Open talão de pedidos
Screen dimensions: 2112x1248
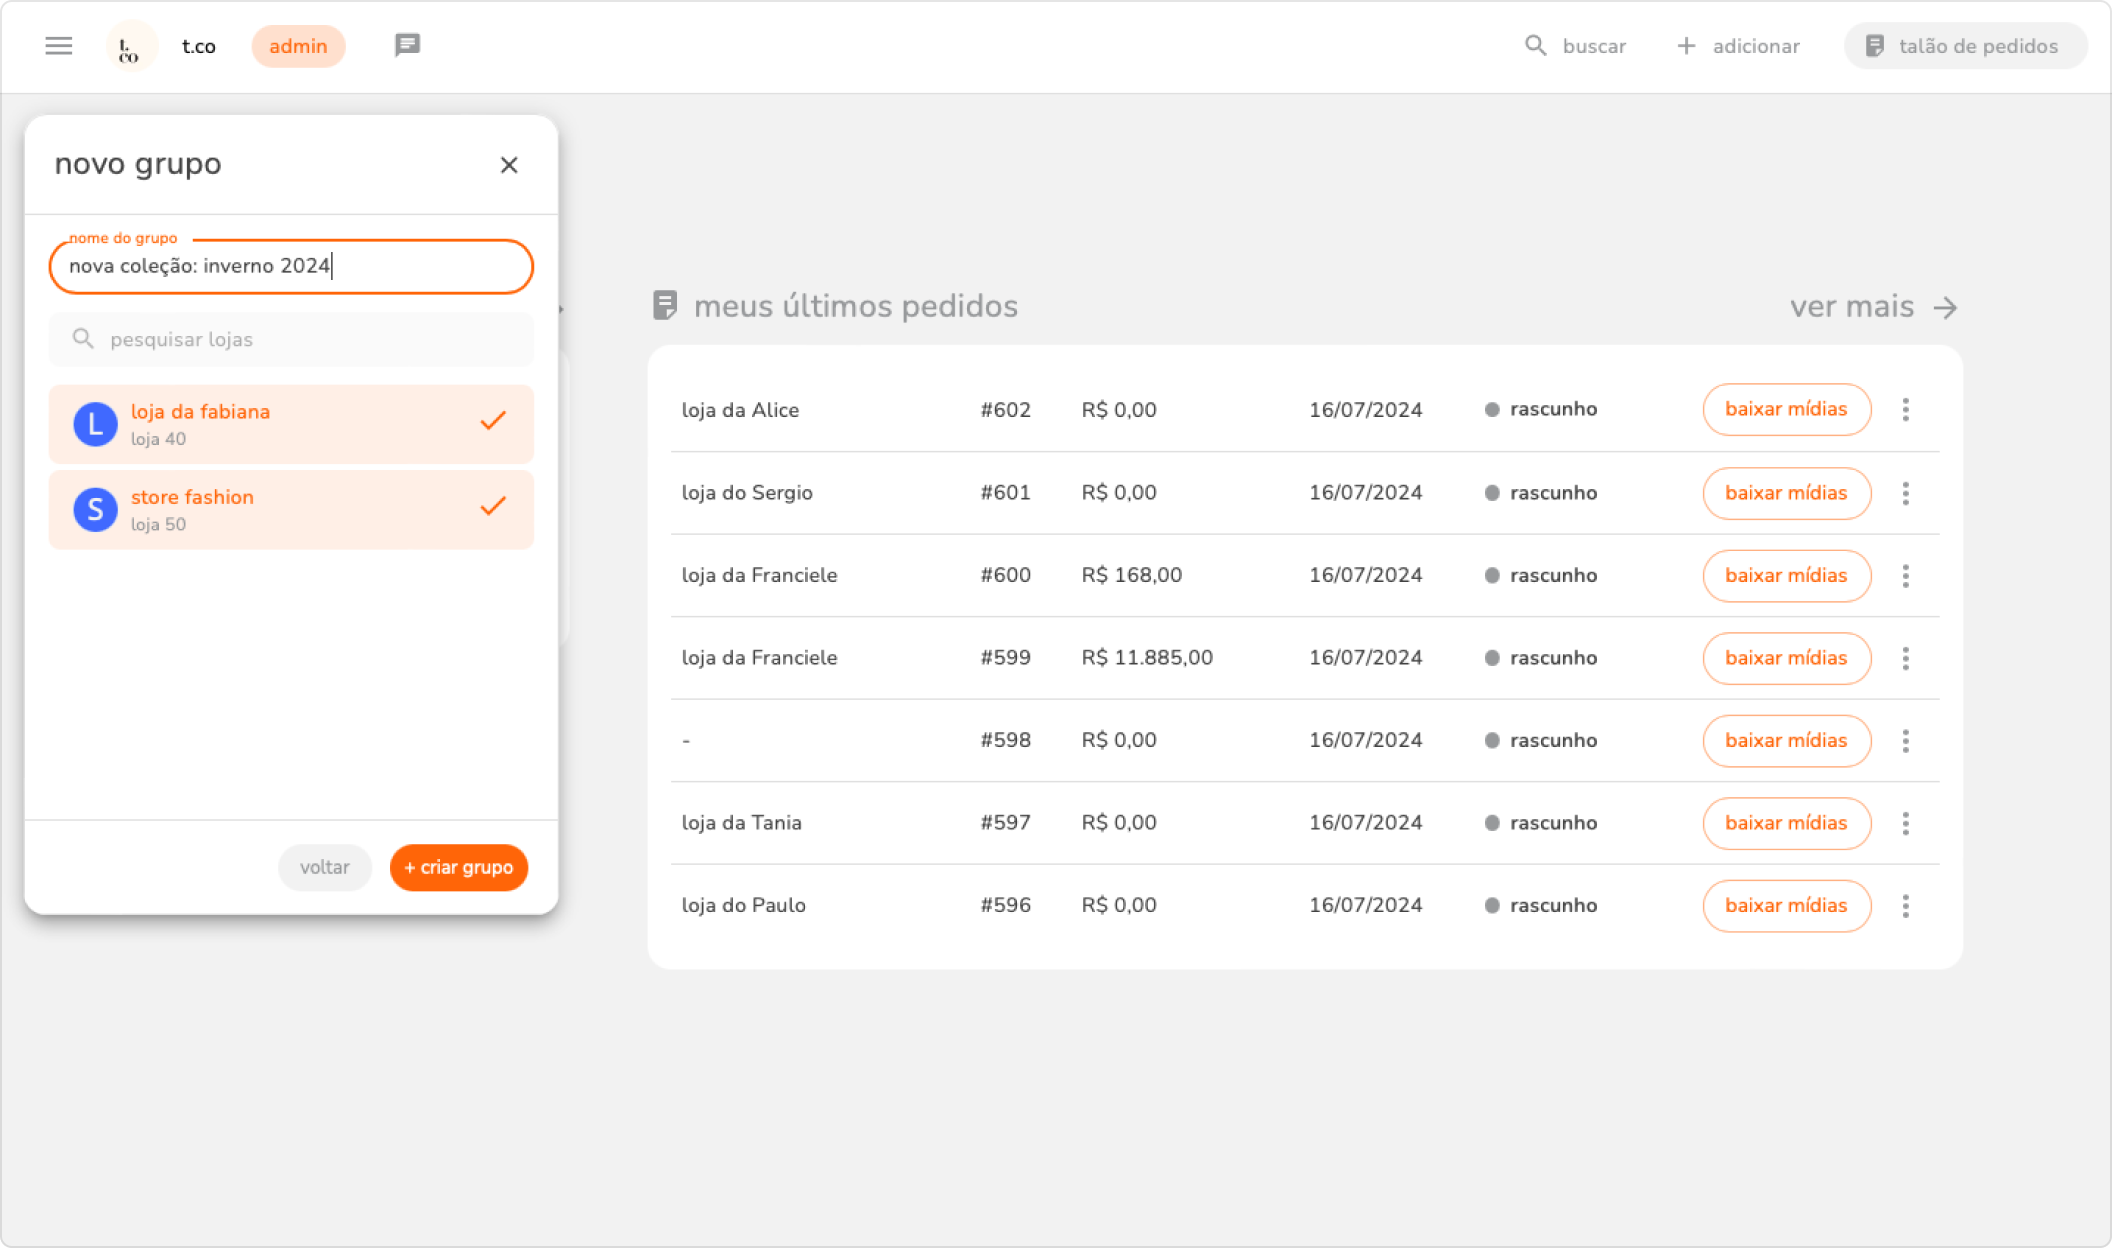tap(1964, 46)
